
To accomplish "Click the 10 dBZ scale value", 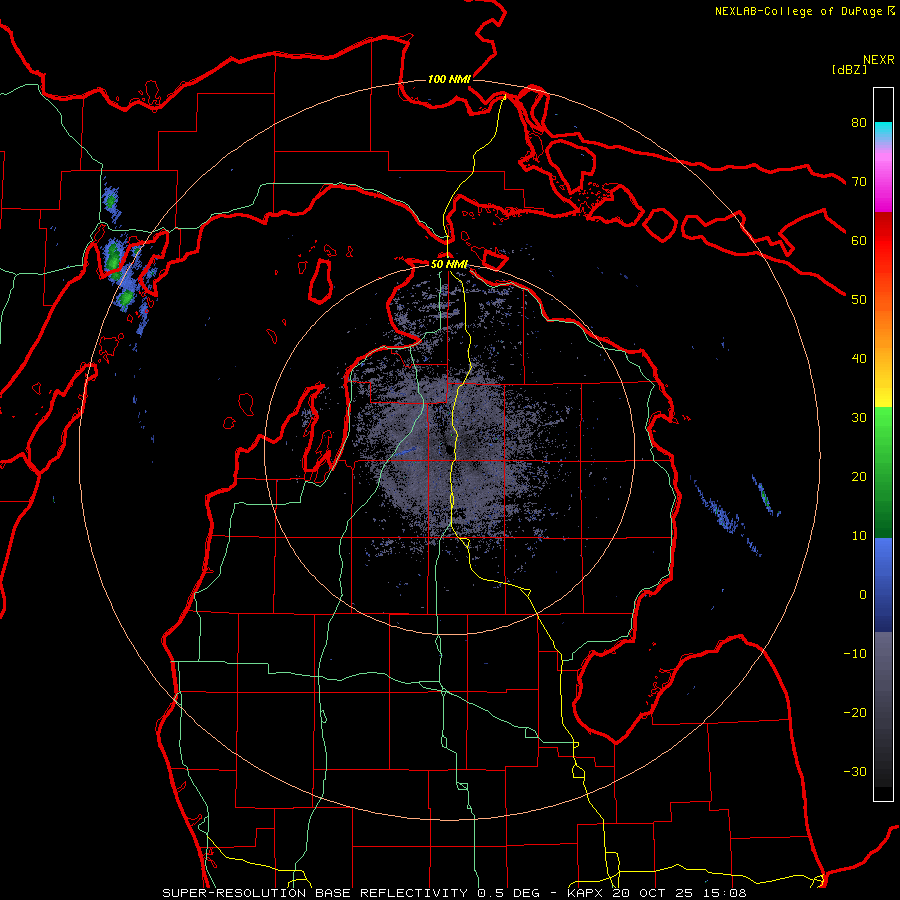I will (x=859, y=536).
